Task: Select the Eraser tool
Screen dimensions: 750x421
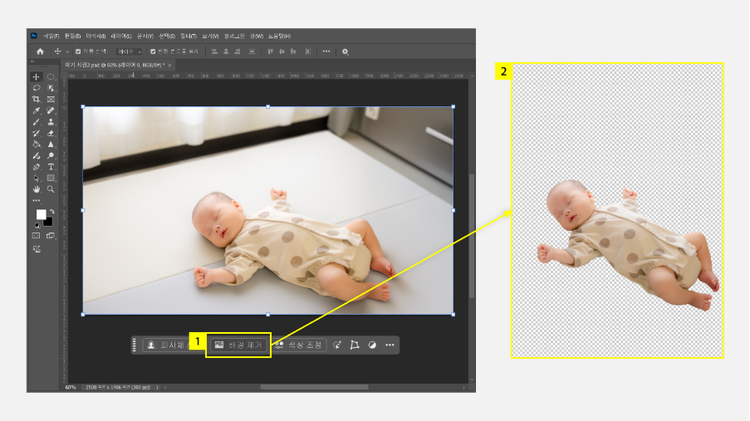Action: [x=51, y=133]
